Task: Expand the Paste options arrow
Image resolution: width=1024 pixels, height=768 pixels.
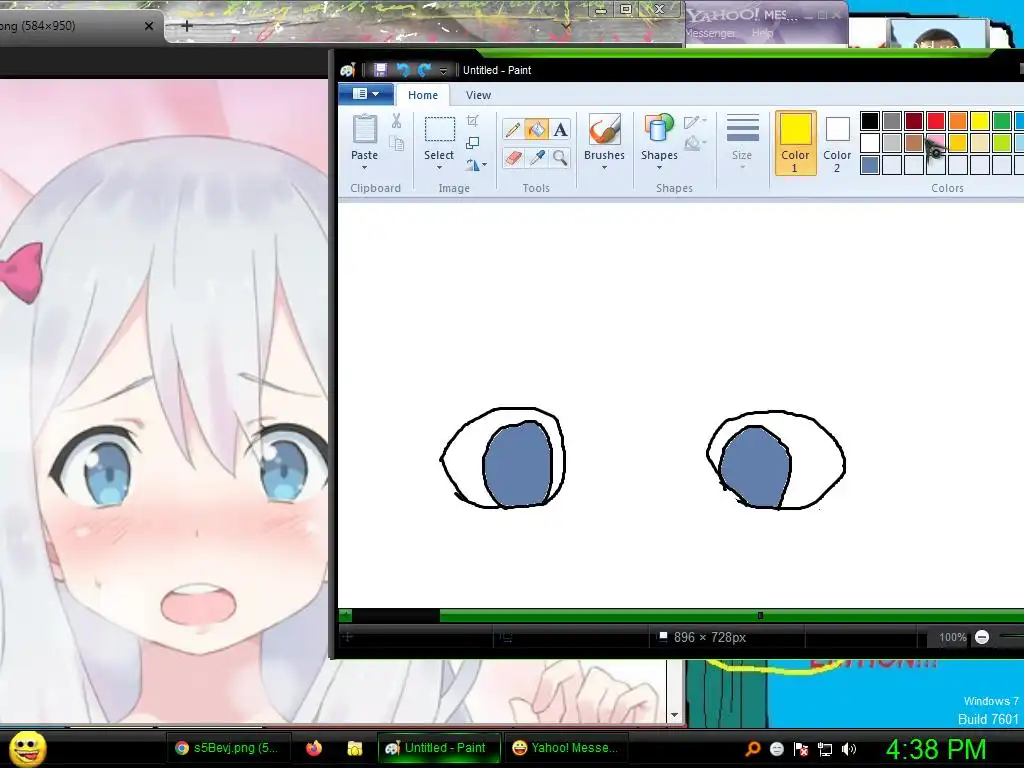Action: pyautogui.click(x=364, y=168)
